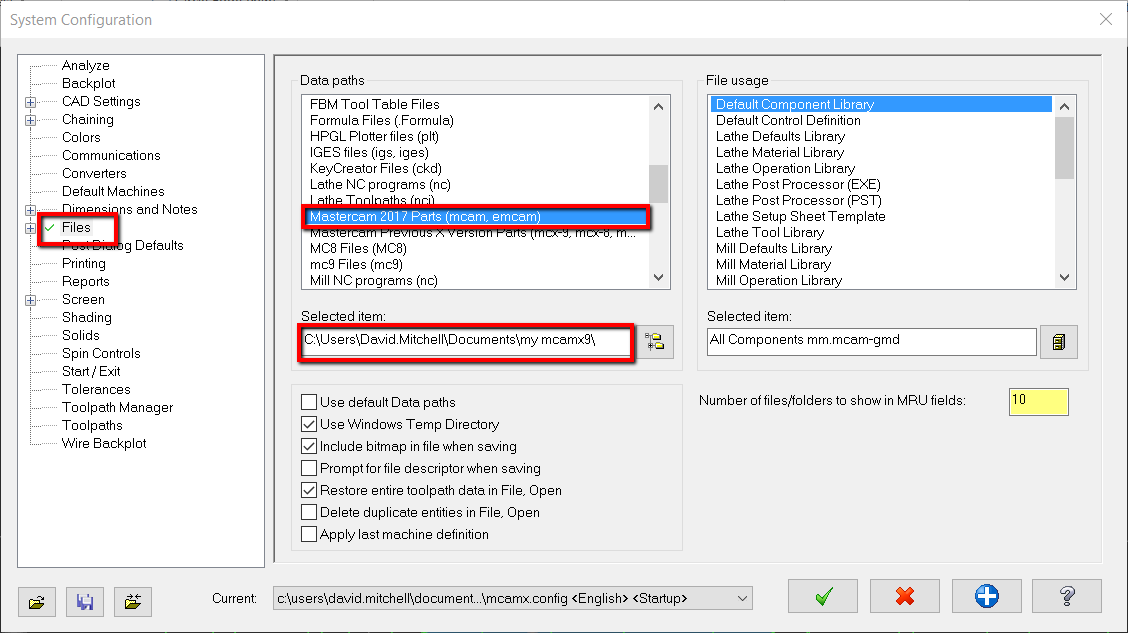1128x633 pixels.
Task: Enable Delete duplicate entities in File, Open
Action: (309, 512)
